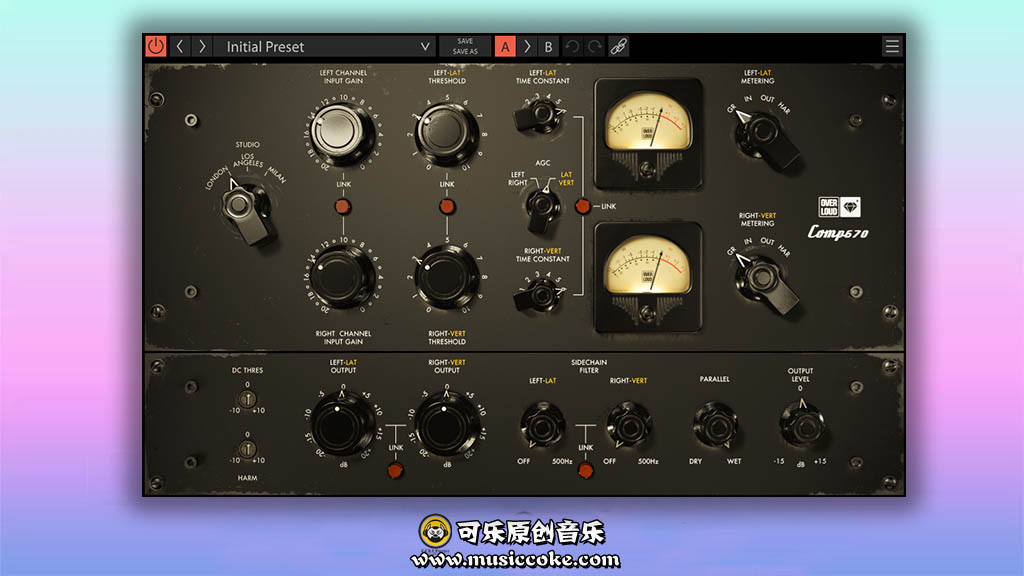Go to next preset arrow
1024x576 pixels.
coord(202,46)
